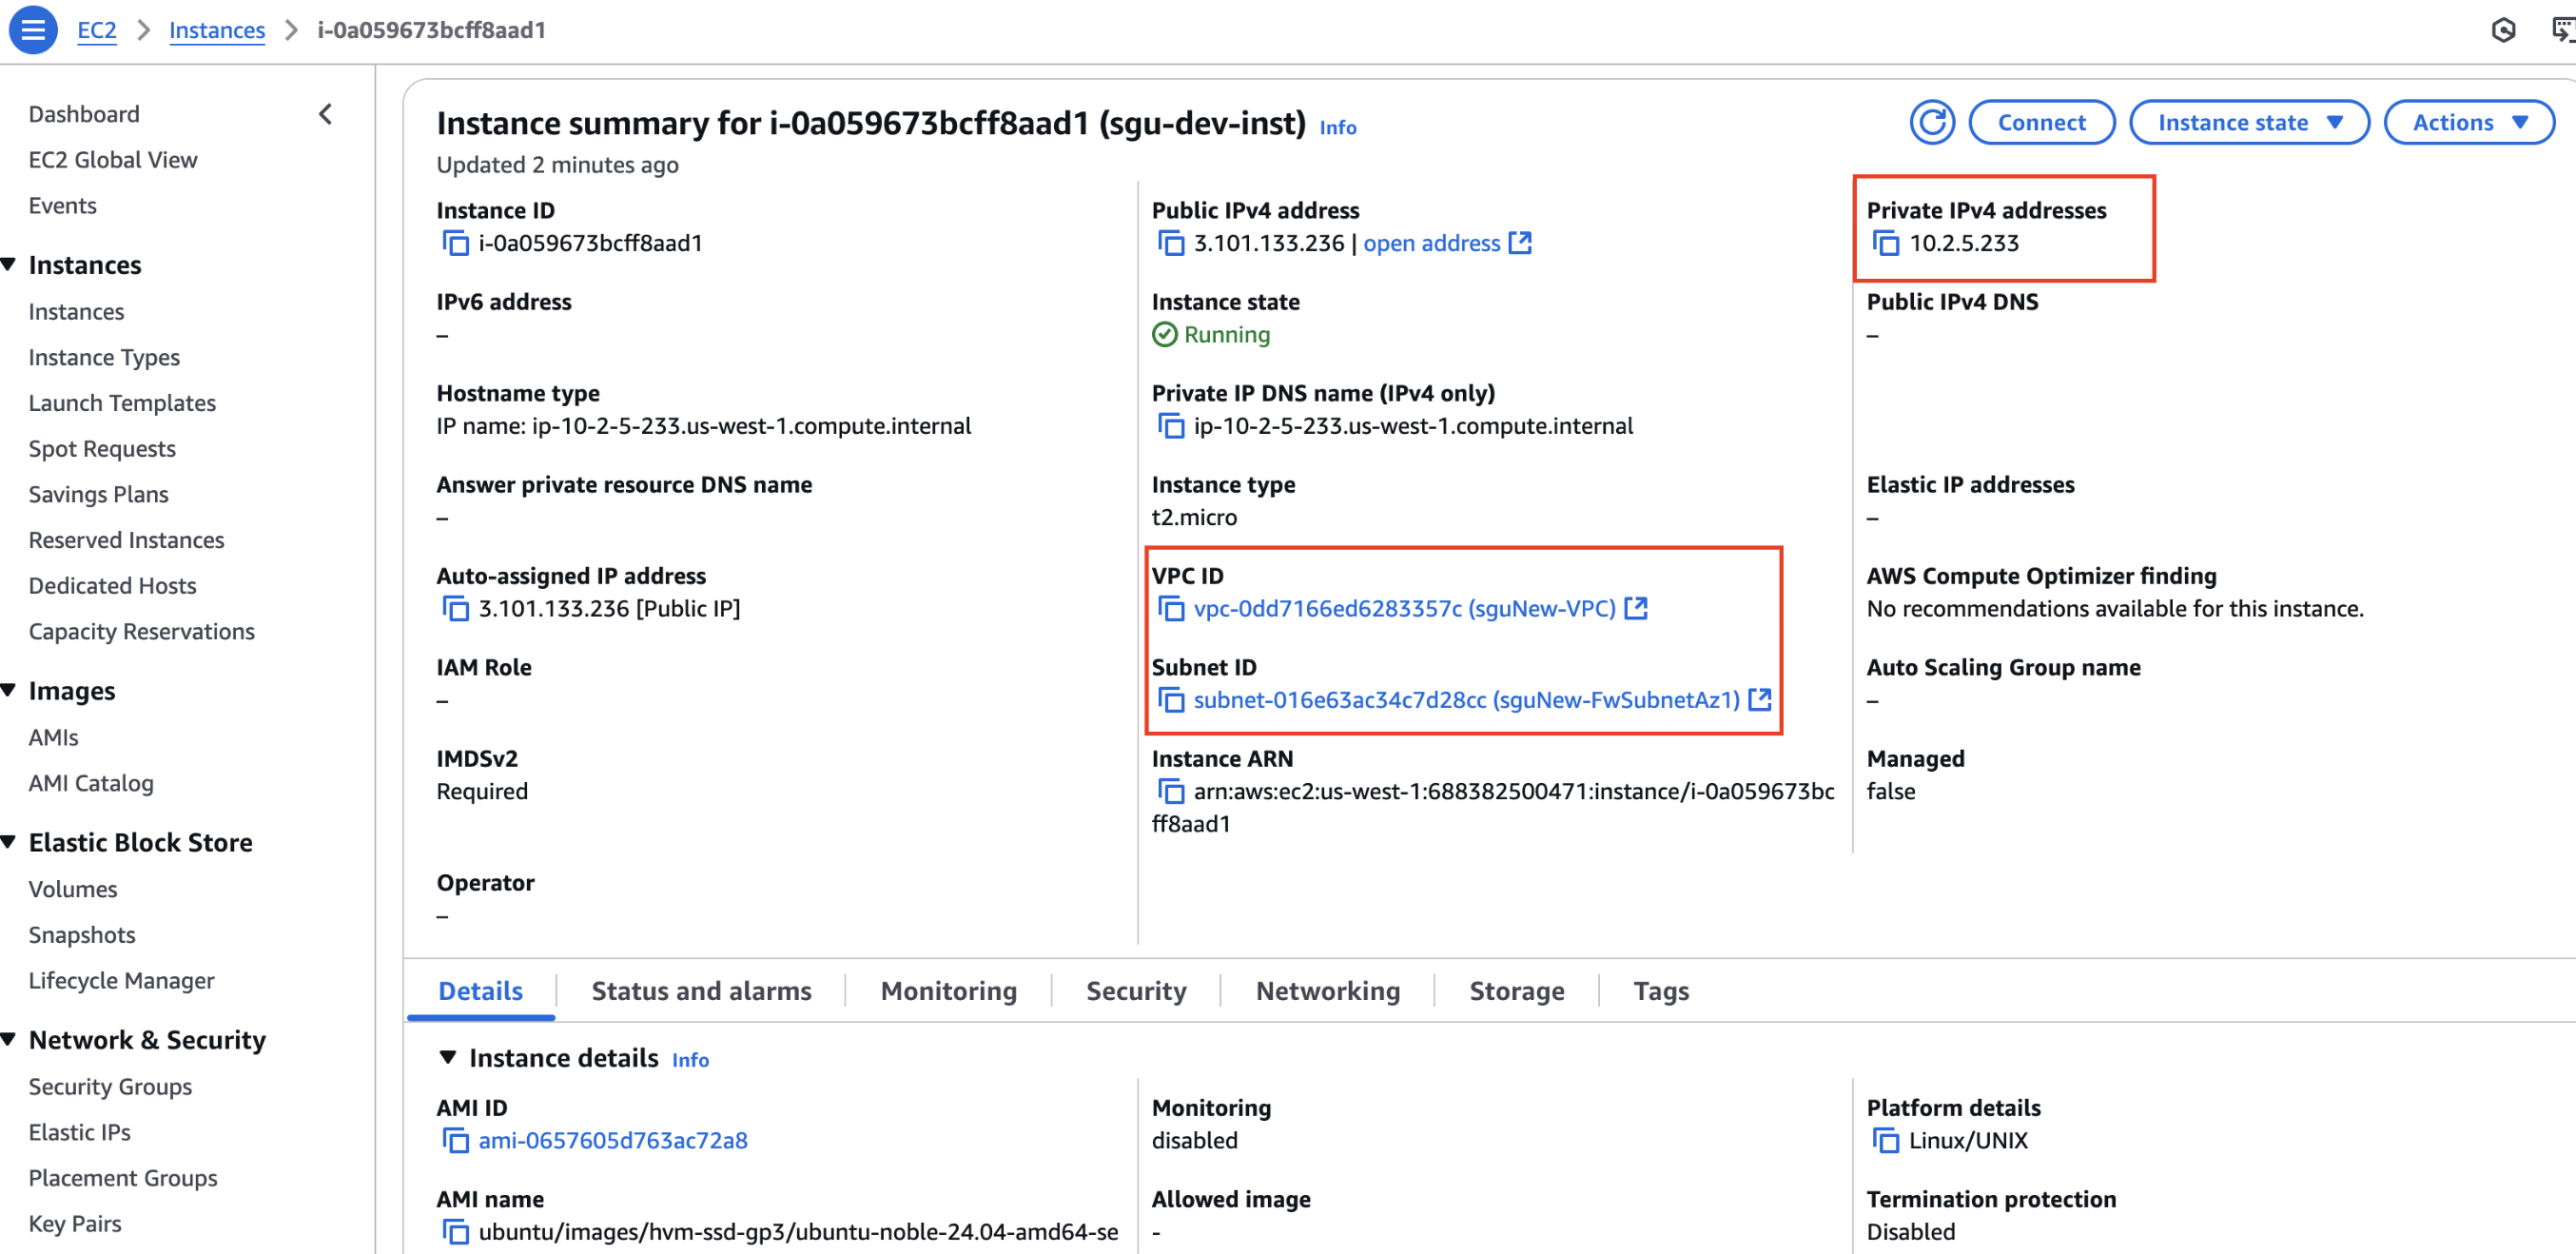
Task: Copy the Subnet ID value
Action: (x=1170, y=700)
